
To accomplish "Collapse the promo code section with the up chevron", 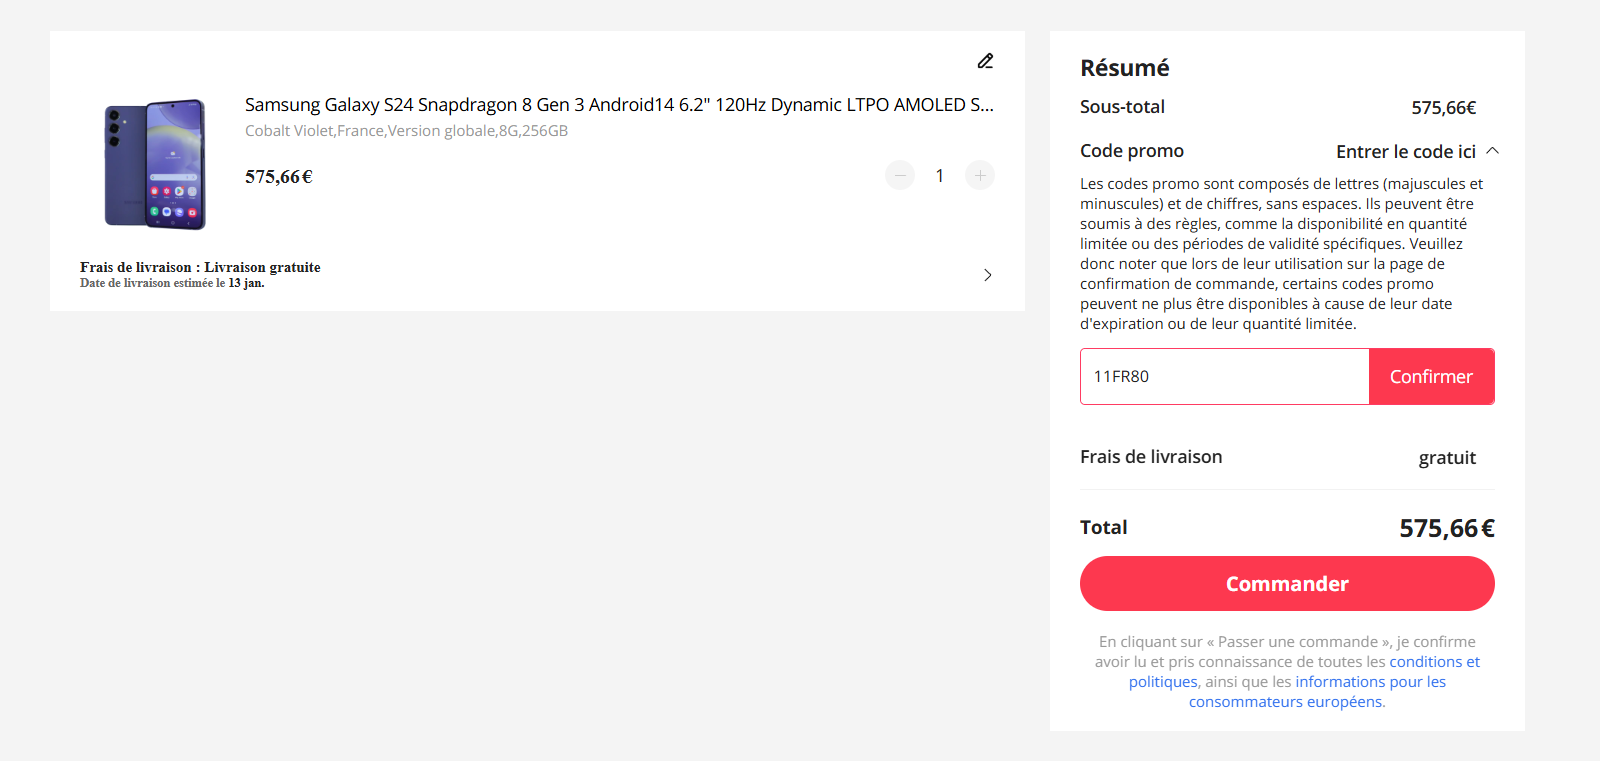I will point(1493,150).
